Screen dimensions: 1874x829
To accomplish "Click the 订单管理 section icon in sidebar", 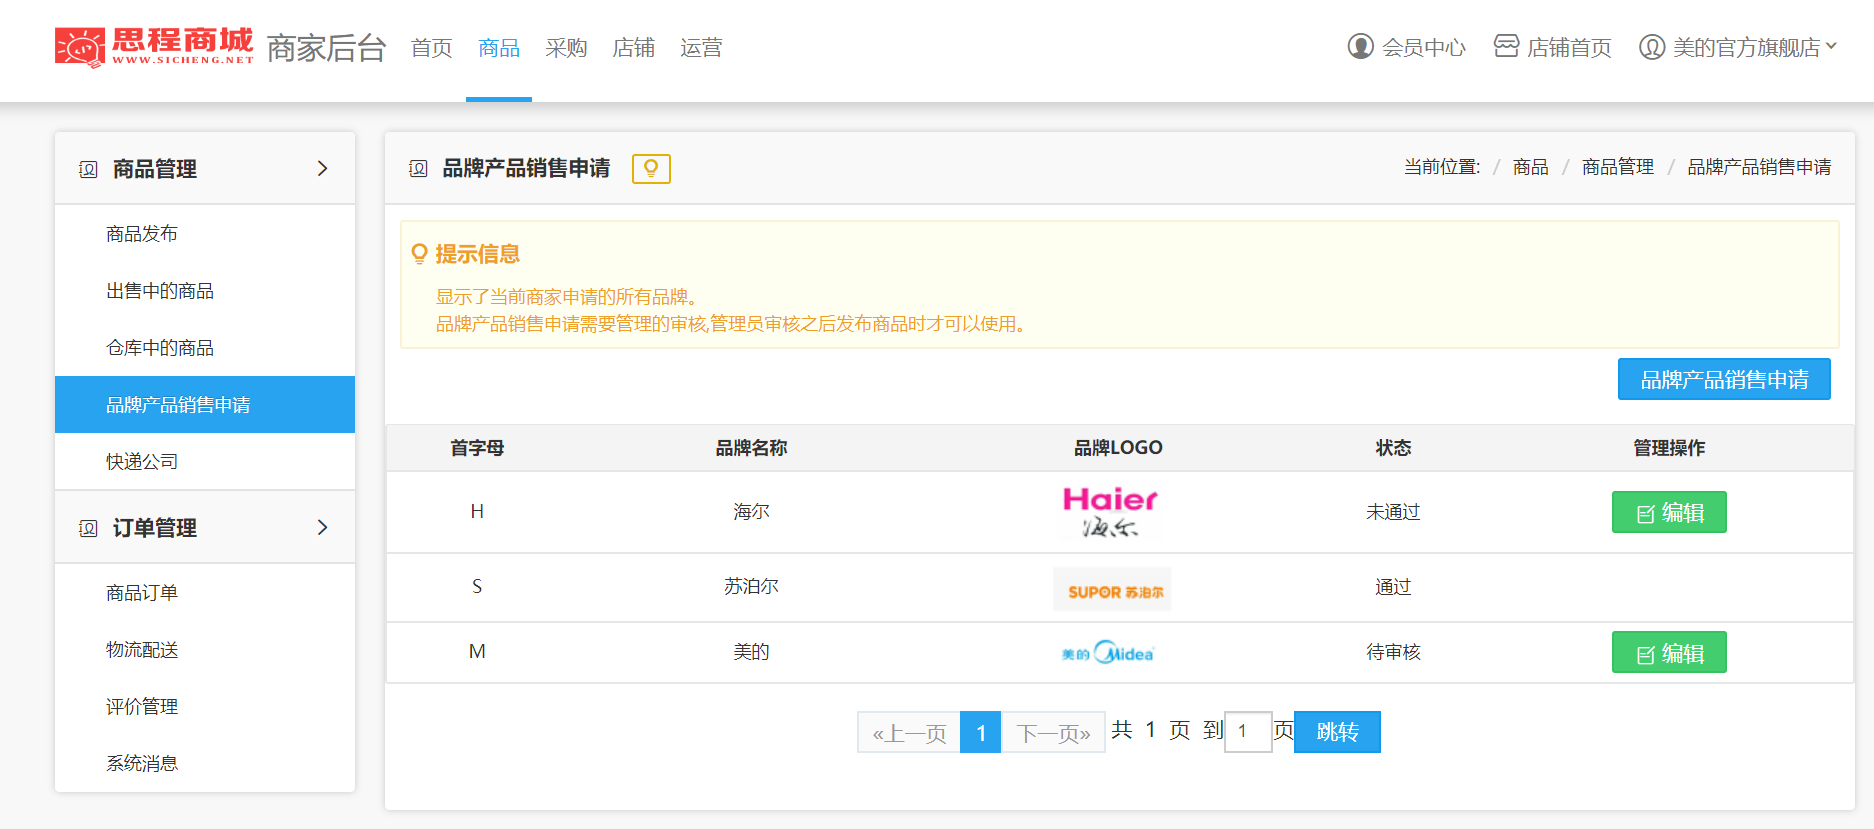I will click(88, 528).
